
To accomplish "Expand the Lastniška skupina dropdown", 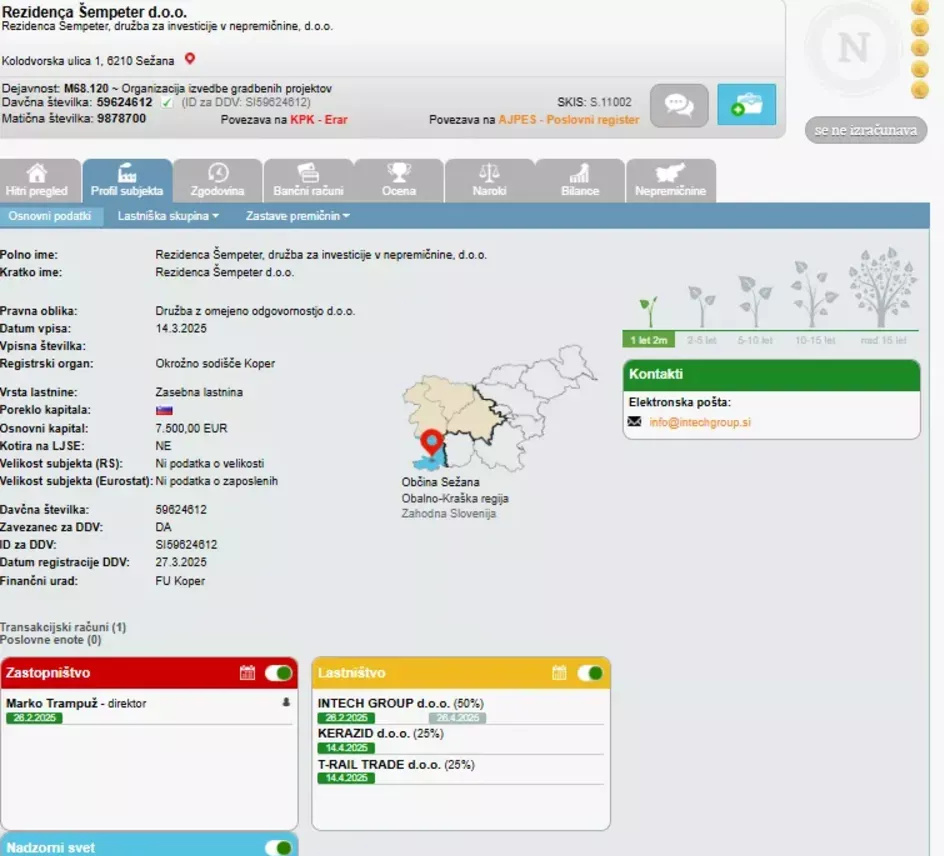I will pyautogui.click(x=168, y=216).
